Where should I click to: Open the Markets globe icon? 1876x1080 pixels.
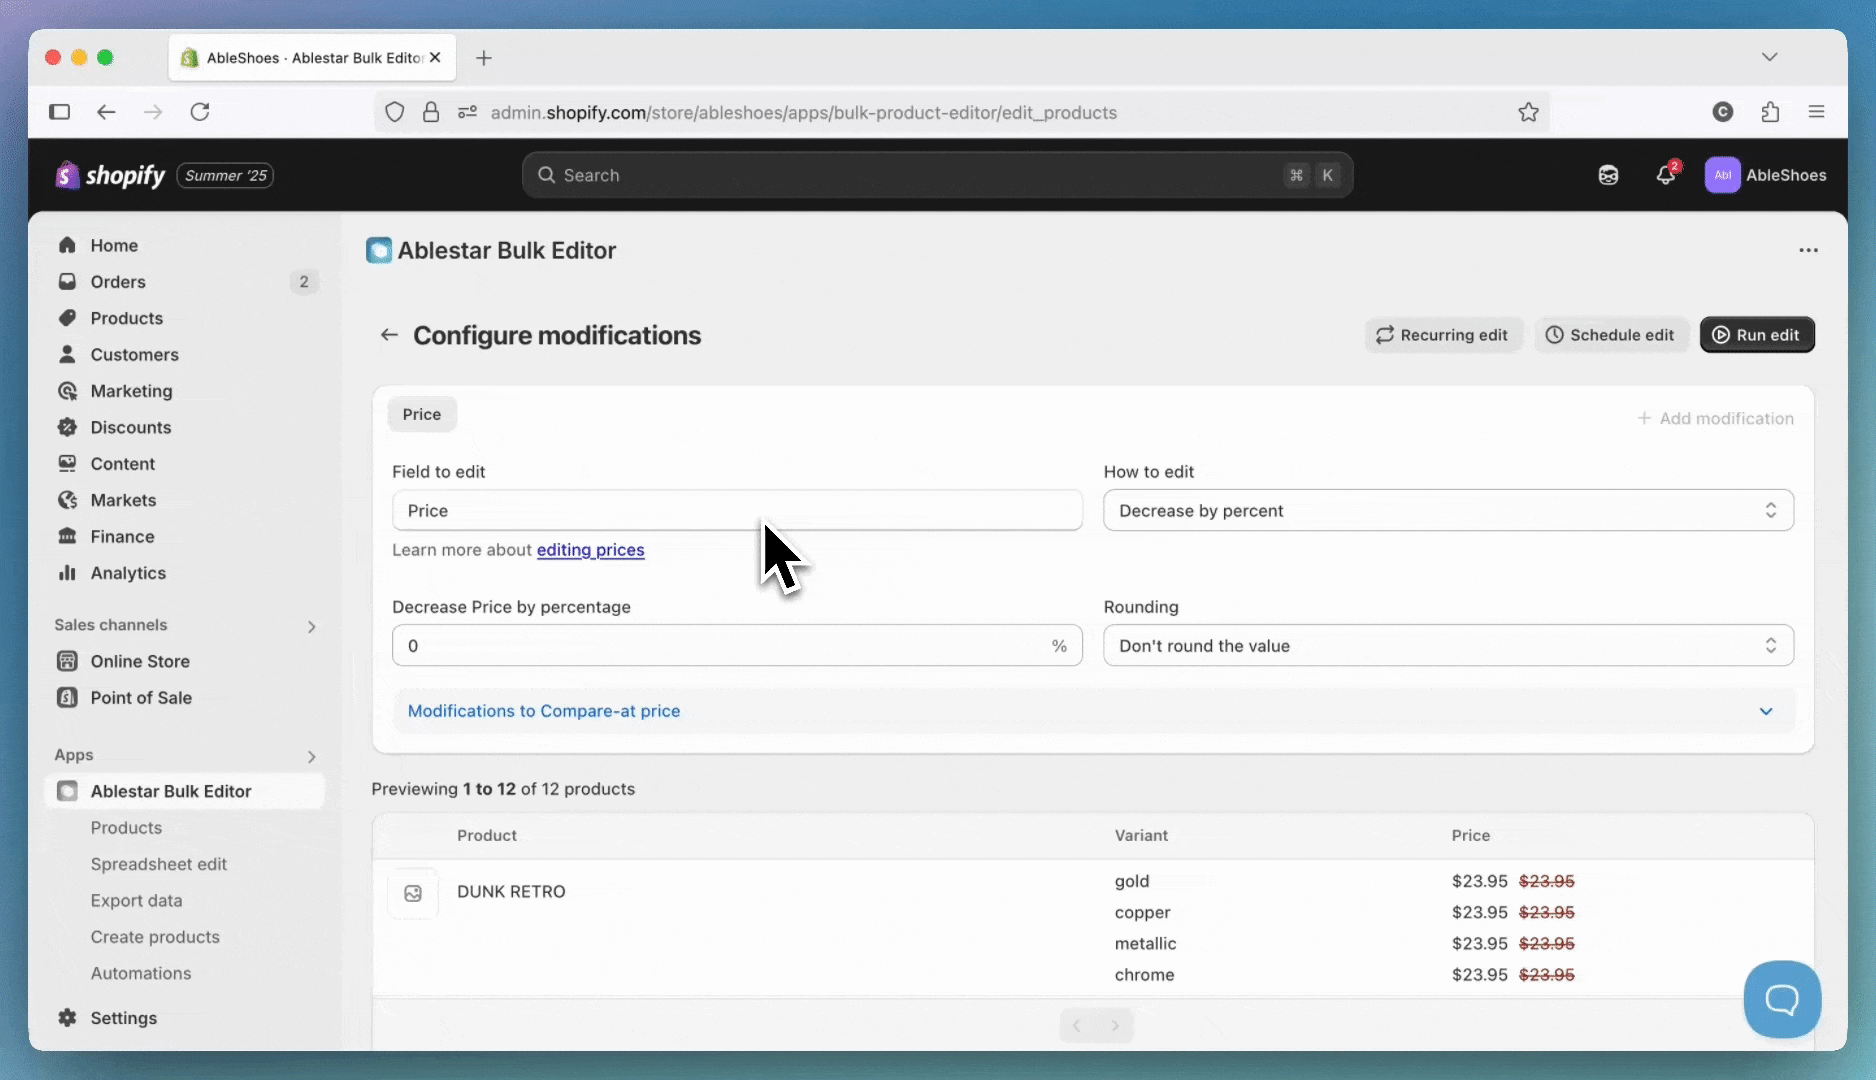click(x=67, y=500)
